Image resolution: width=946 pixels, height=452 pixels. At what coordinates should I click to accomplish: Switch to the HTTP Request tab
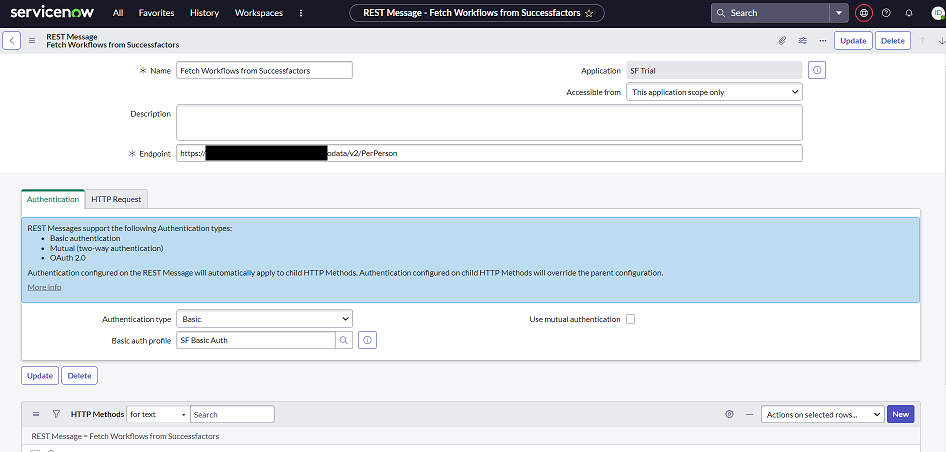(117, 199)
